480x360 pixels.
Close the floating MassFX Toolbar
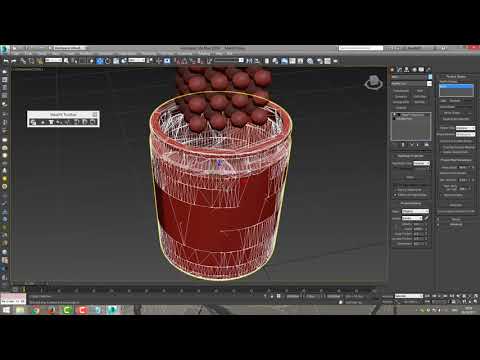(95, 114)
